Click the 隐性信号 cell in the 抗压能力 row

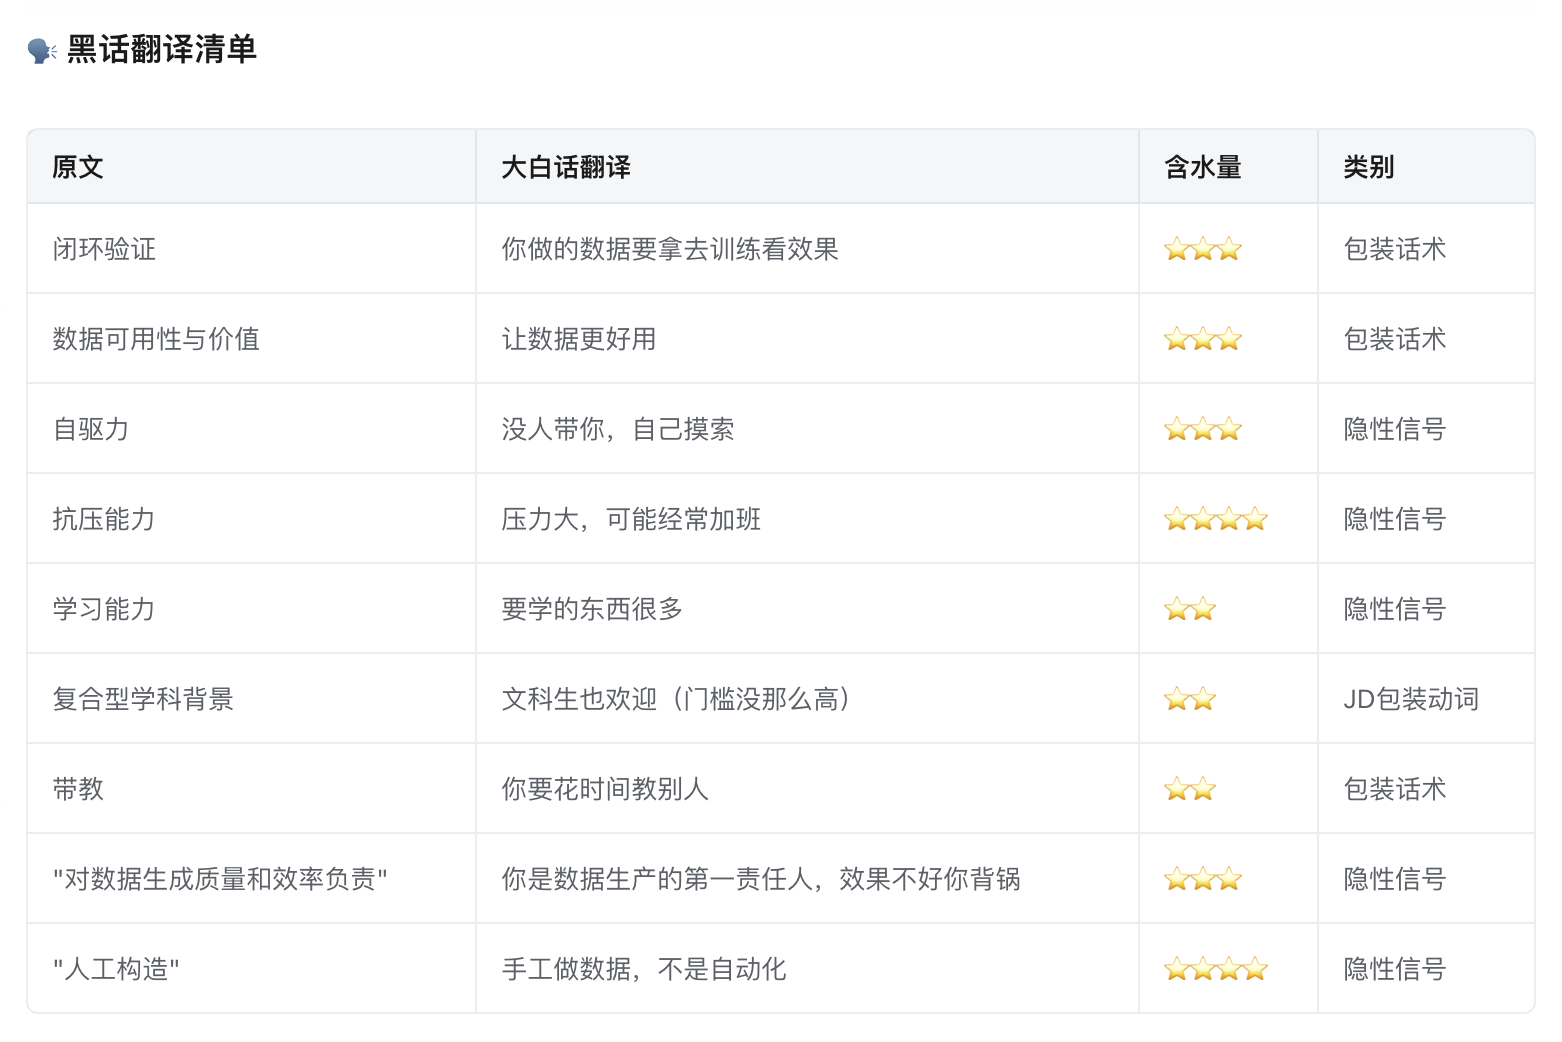click(1394, 519)
